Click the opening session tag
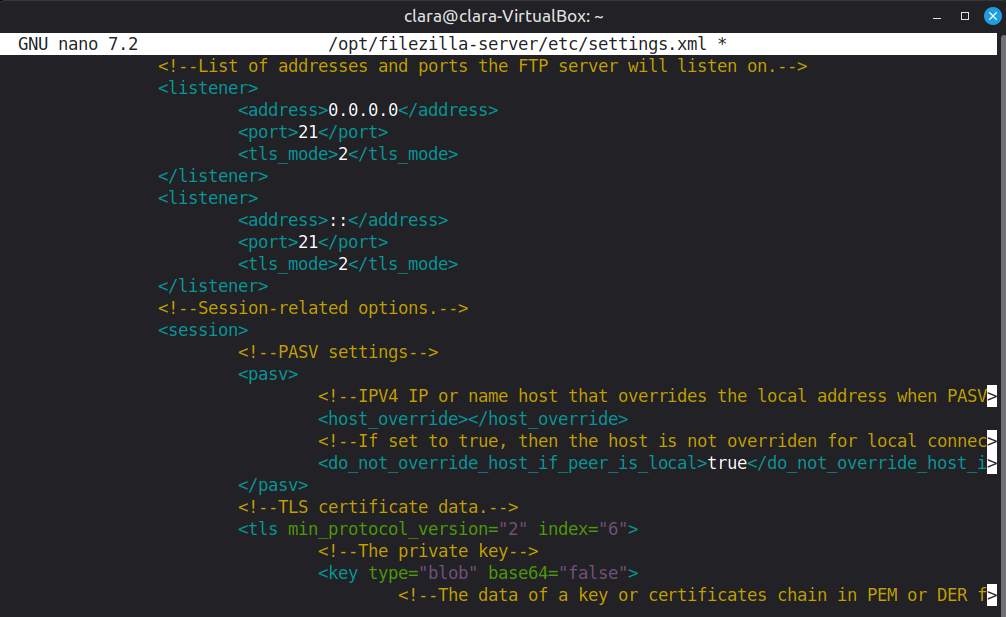 (203, 330)
